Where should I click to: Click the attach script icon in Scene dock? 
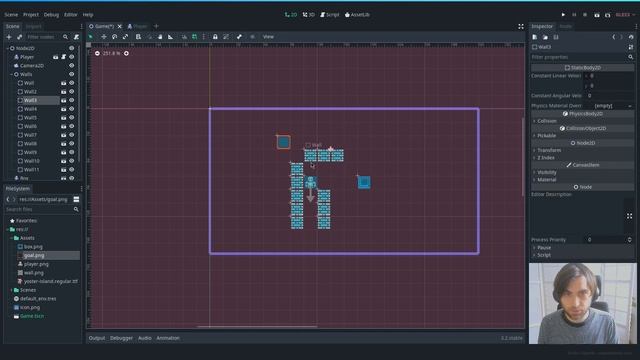click(x=76, y=37)
